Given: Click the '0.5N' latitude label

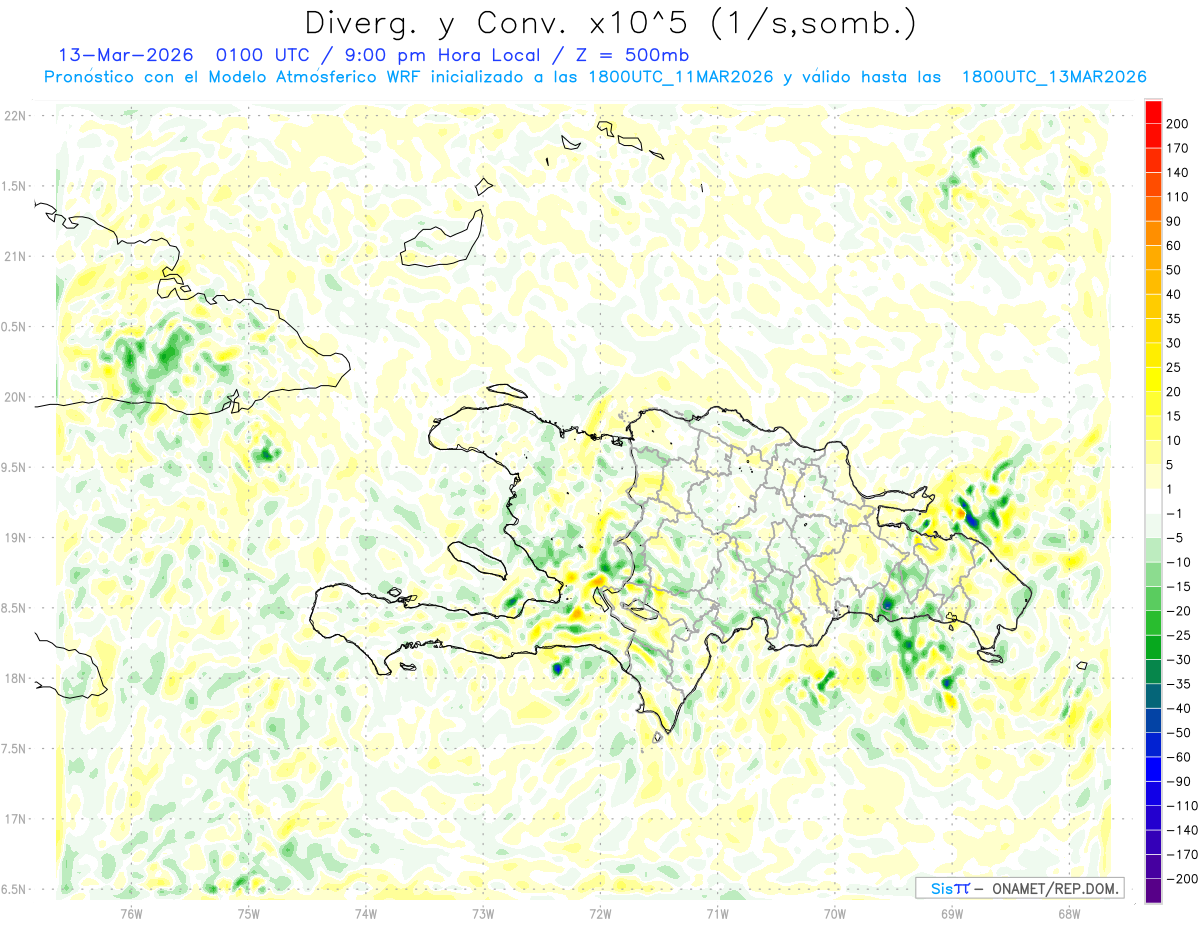Looking at the screenshot, I should point(14,327).
